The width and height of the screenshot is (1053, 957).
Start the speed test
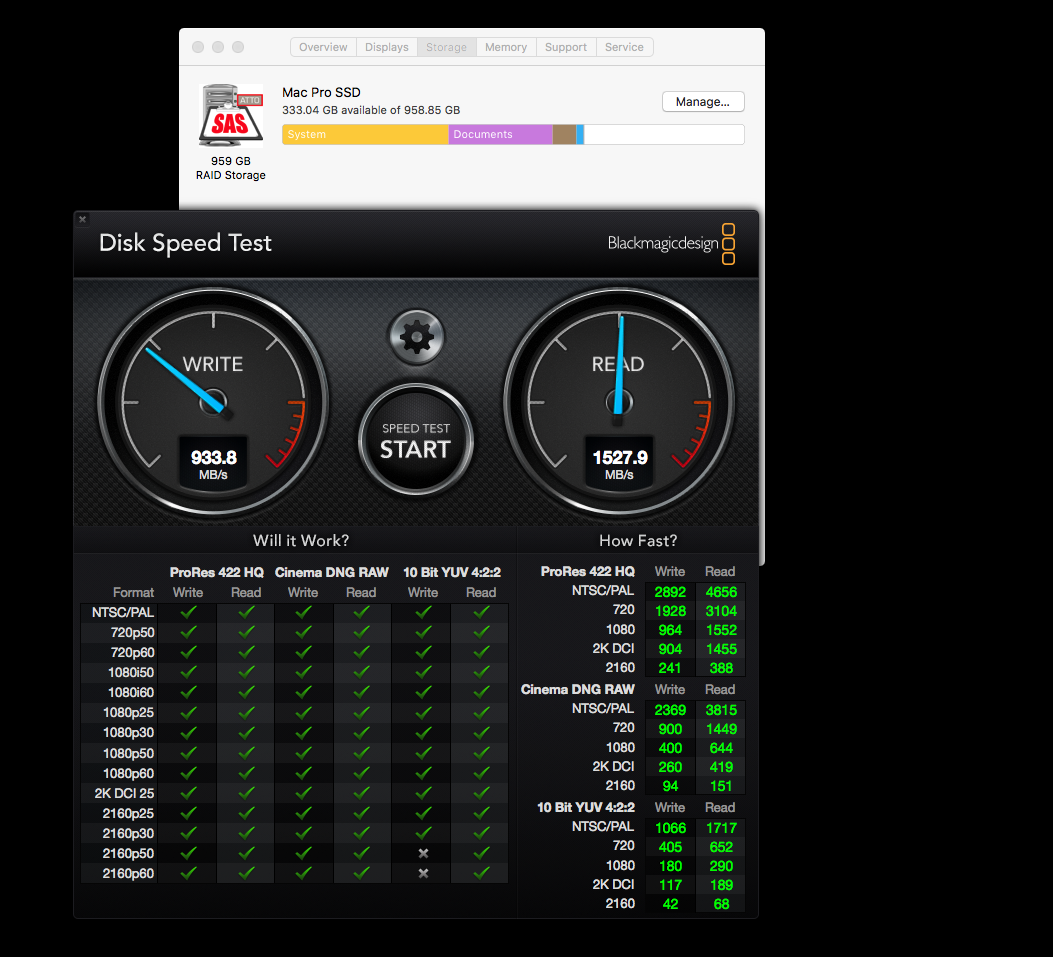click(416, 441)
